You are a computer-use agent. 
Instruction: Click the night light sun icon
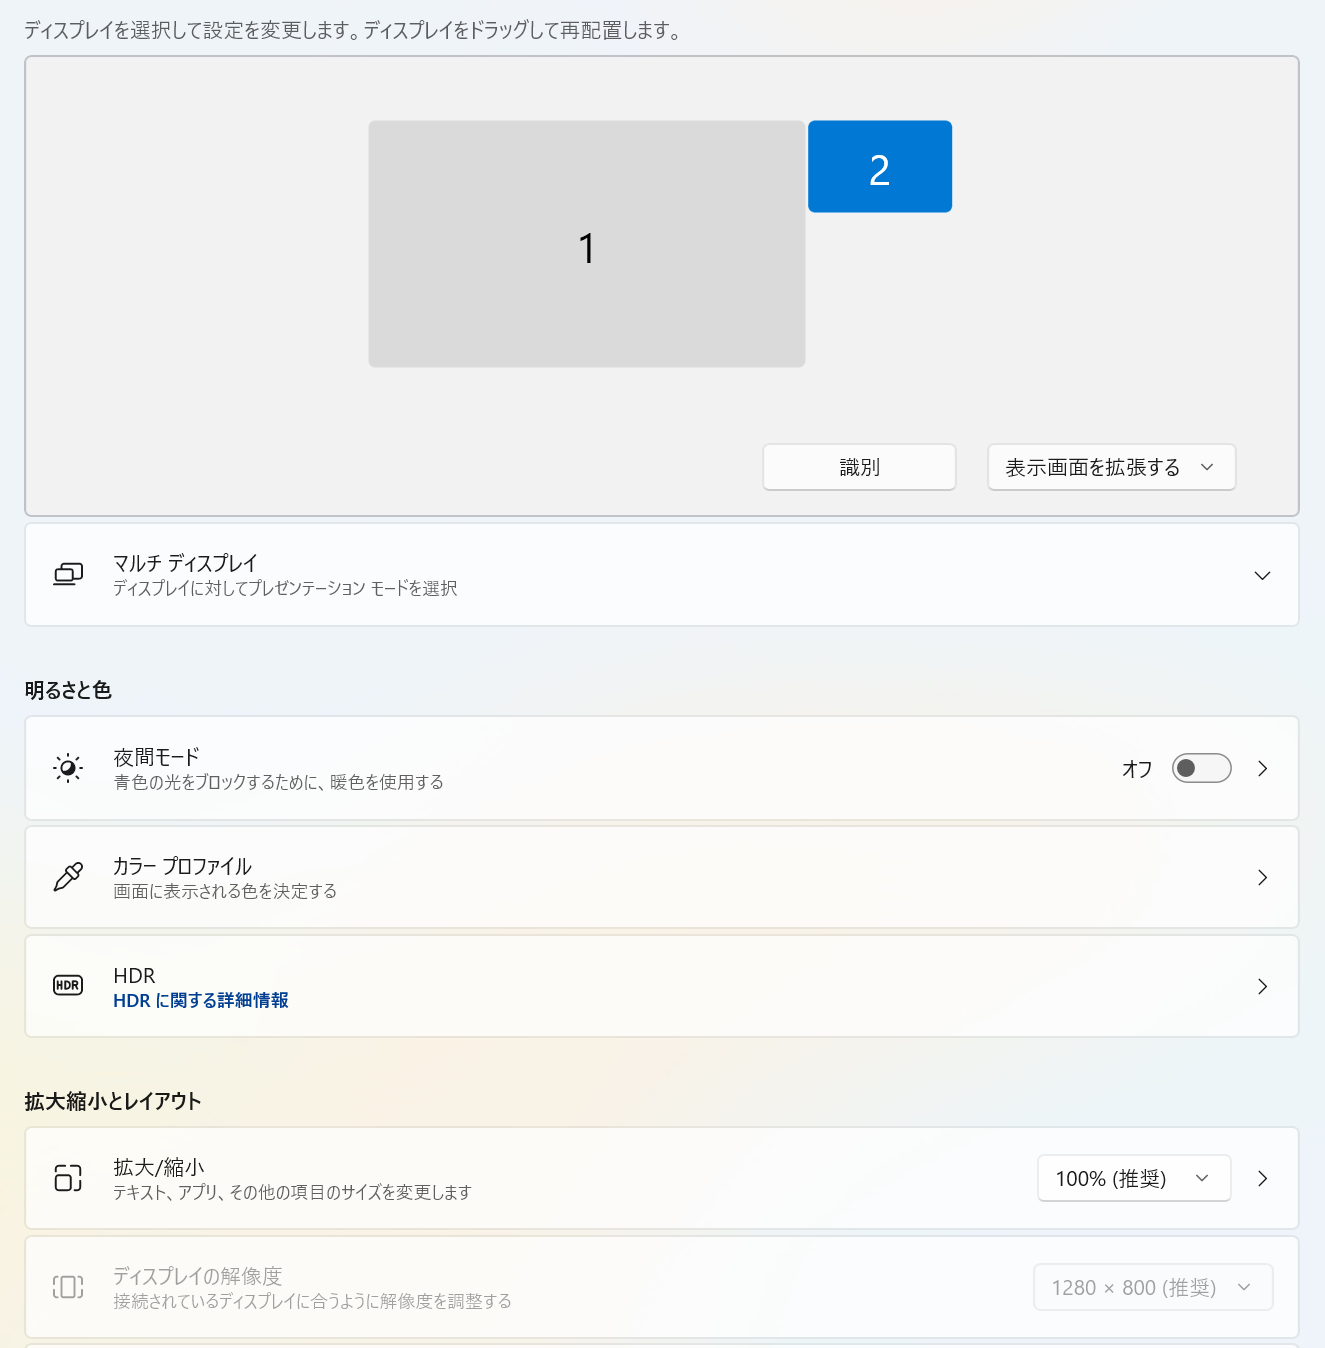pos(67,768)
